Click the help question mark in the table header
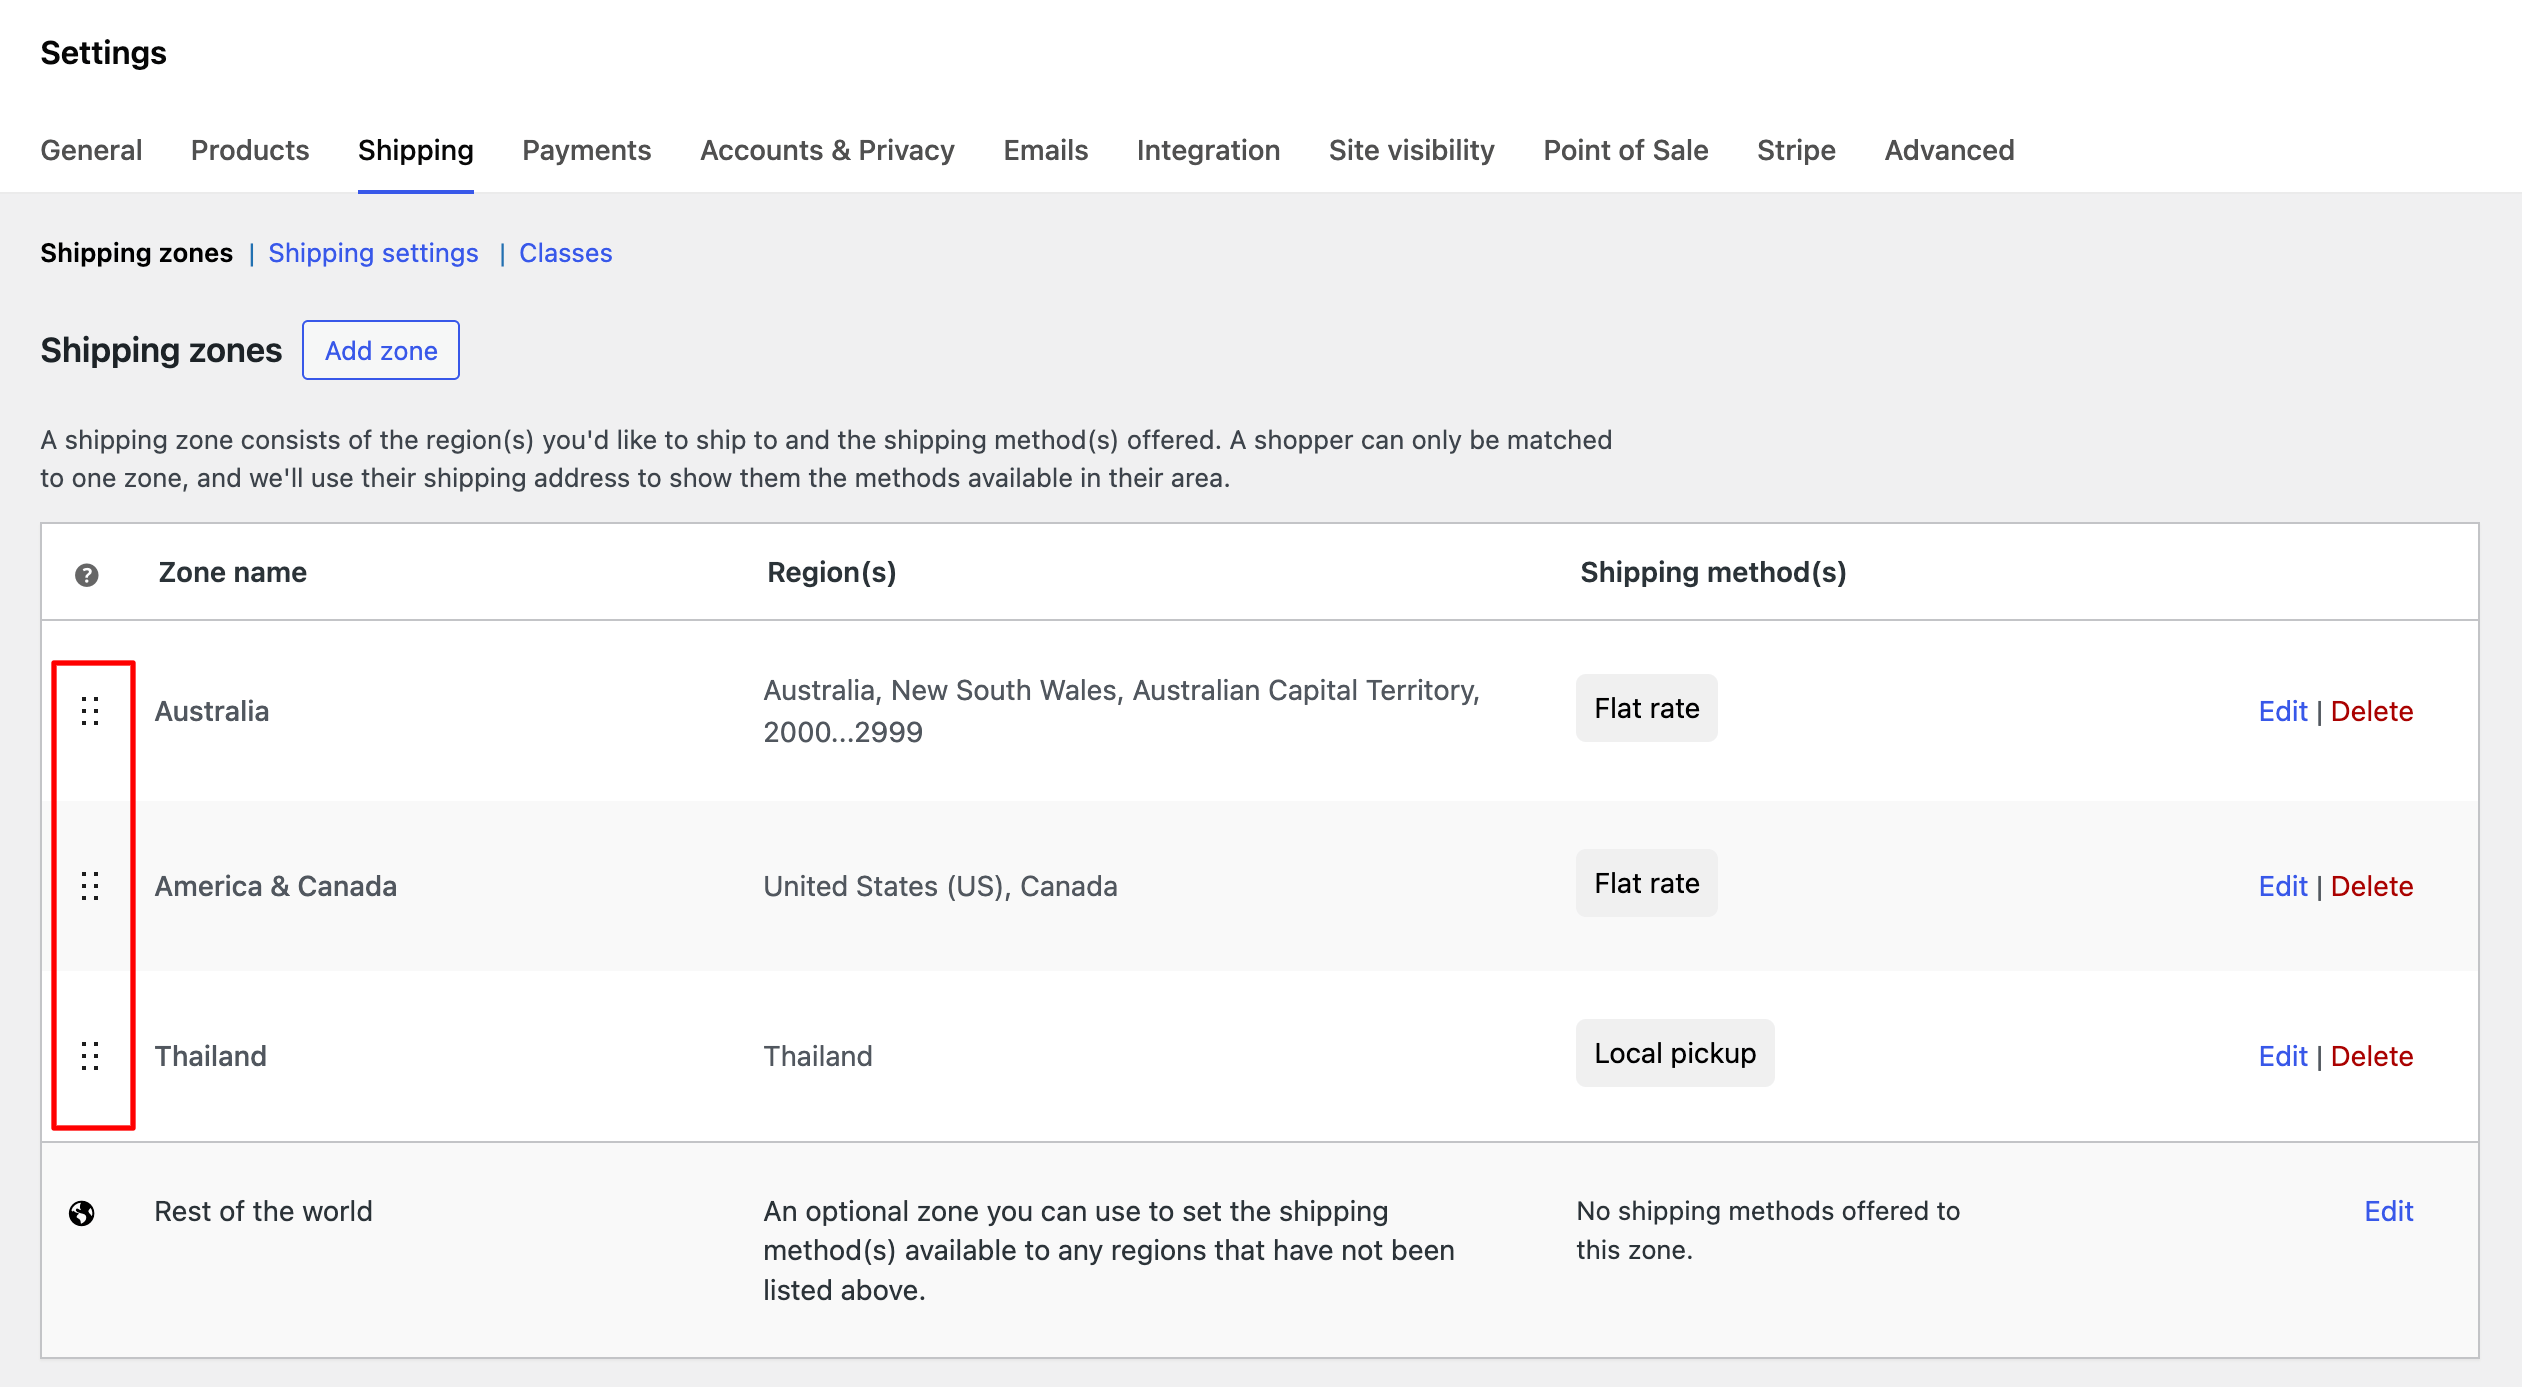 coord(87,573)
